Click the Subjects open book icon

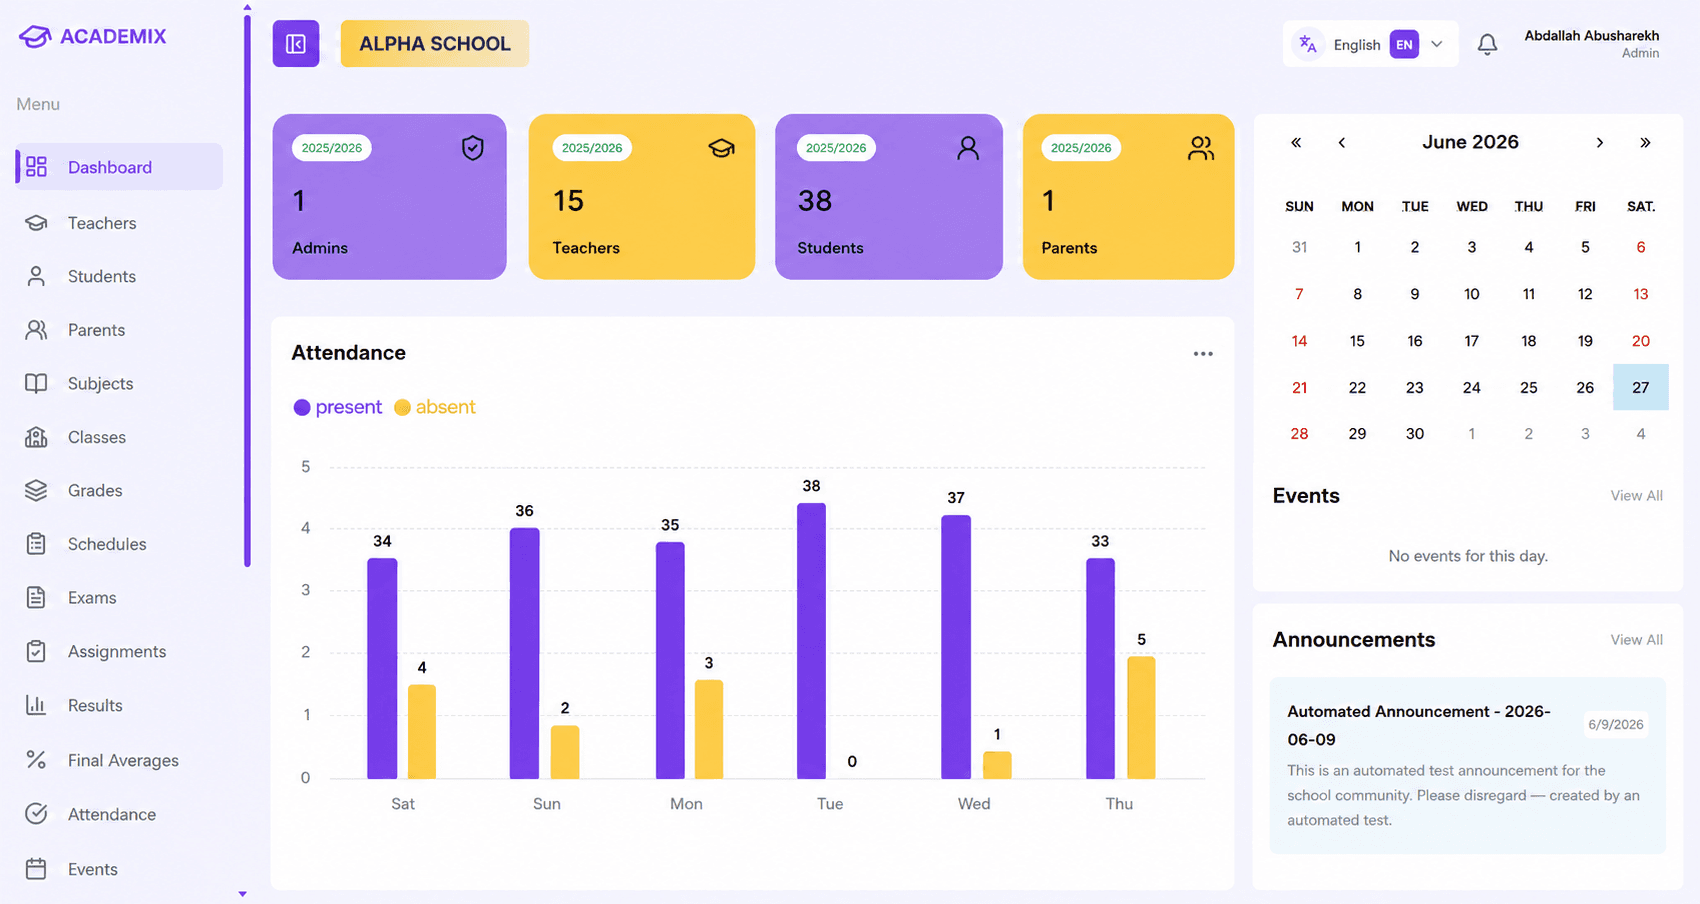[36, 383]
